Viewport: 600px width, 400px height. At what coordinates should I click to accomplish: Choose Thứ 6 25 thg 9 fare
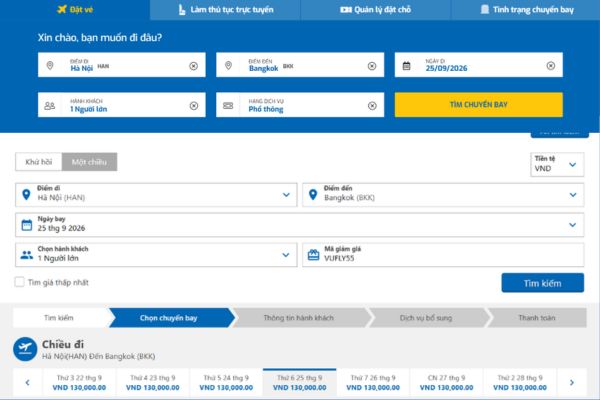(300, 382)
